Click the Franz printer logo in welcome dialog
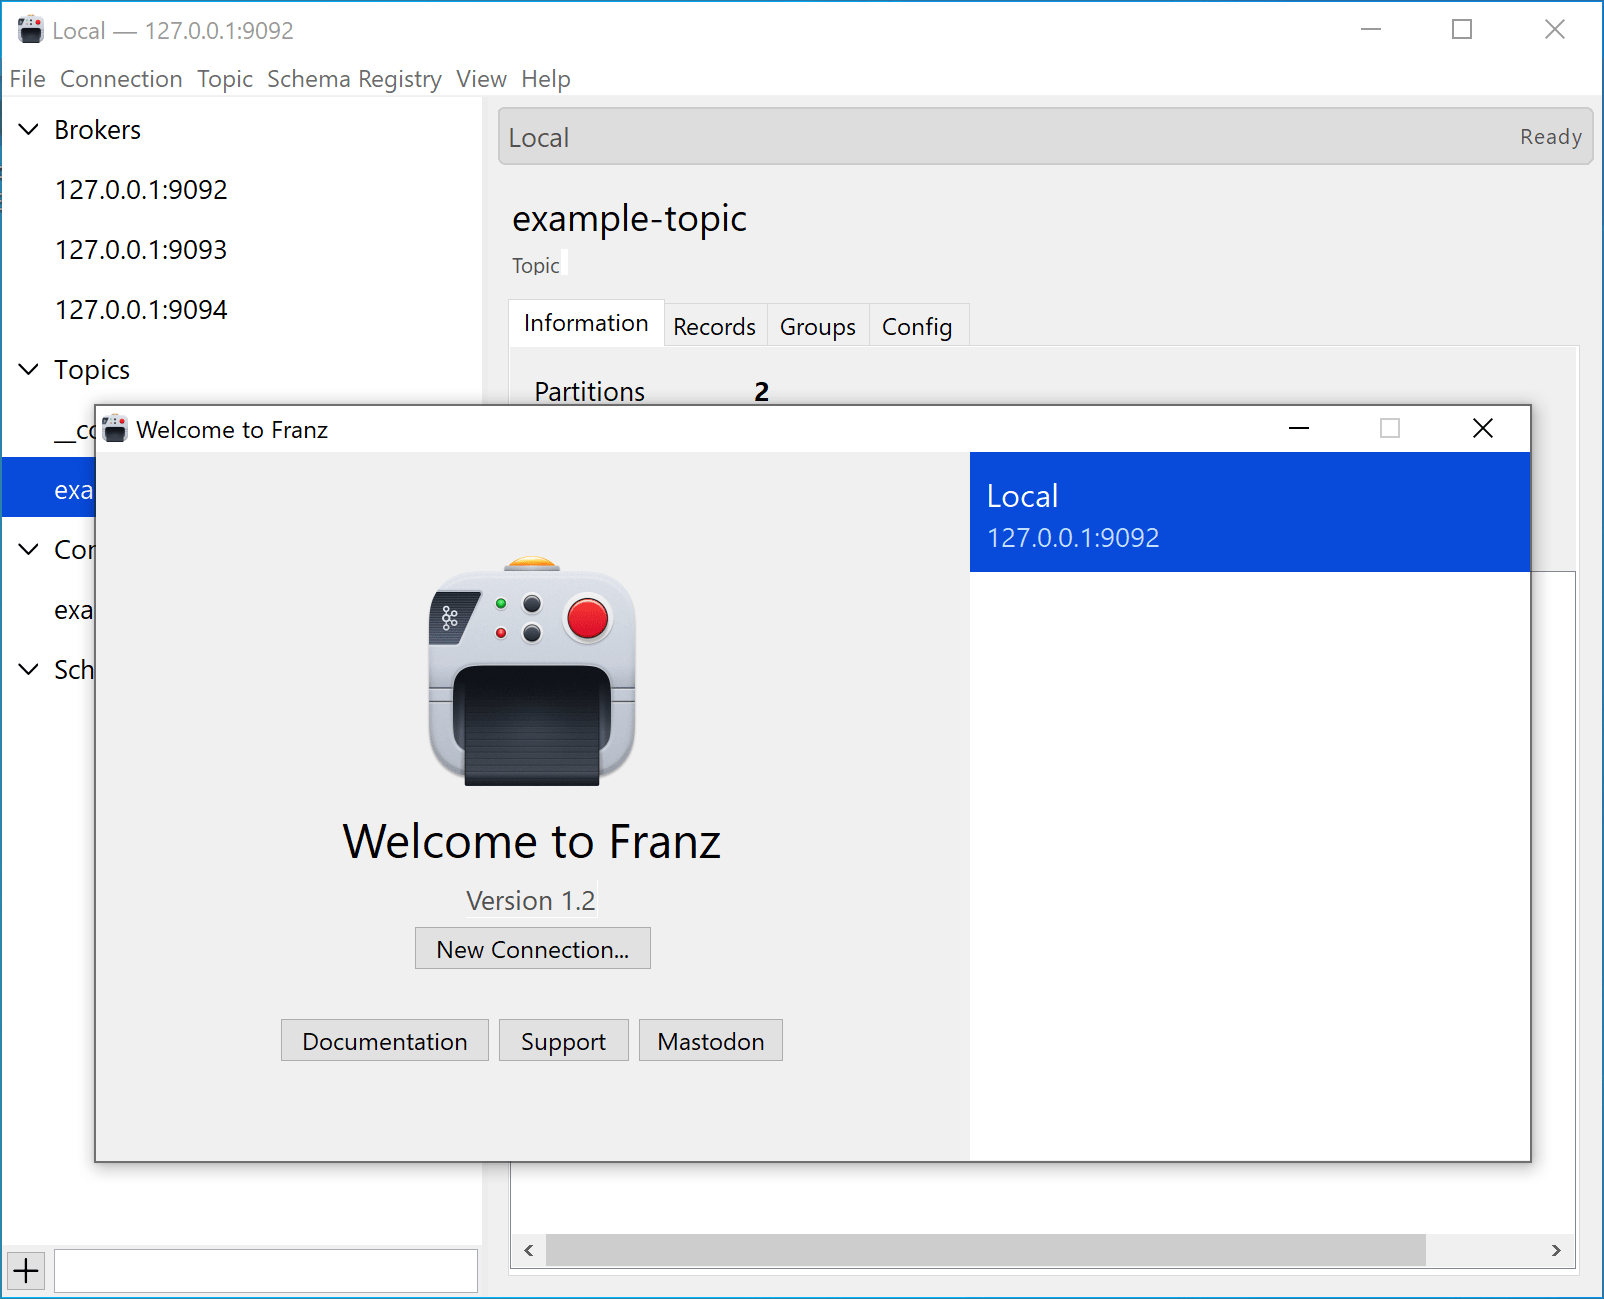This screenshot has width=1604, height=1299. coord(532,671)
